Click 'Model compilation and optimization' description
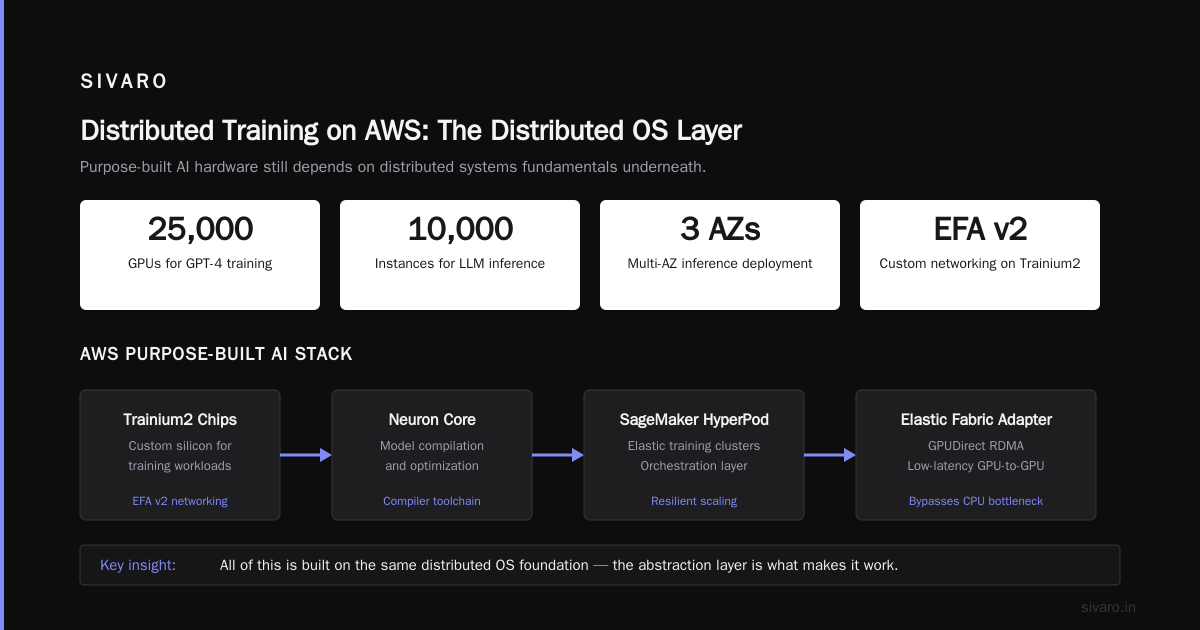The width and height of the screenshot is (1200, 630). (432, 456)
